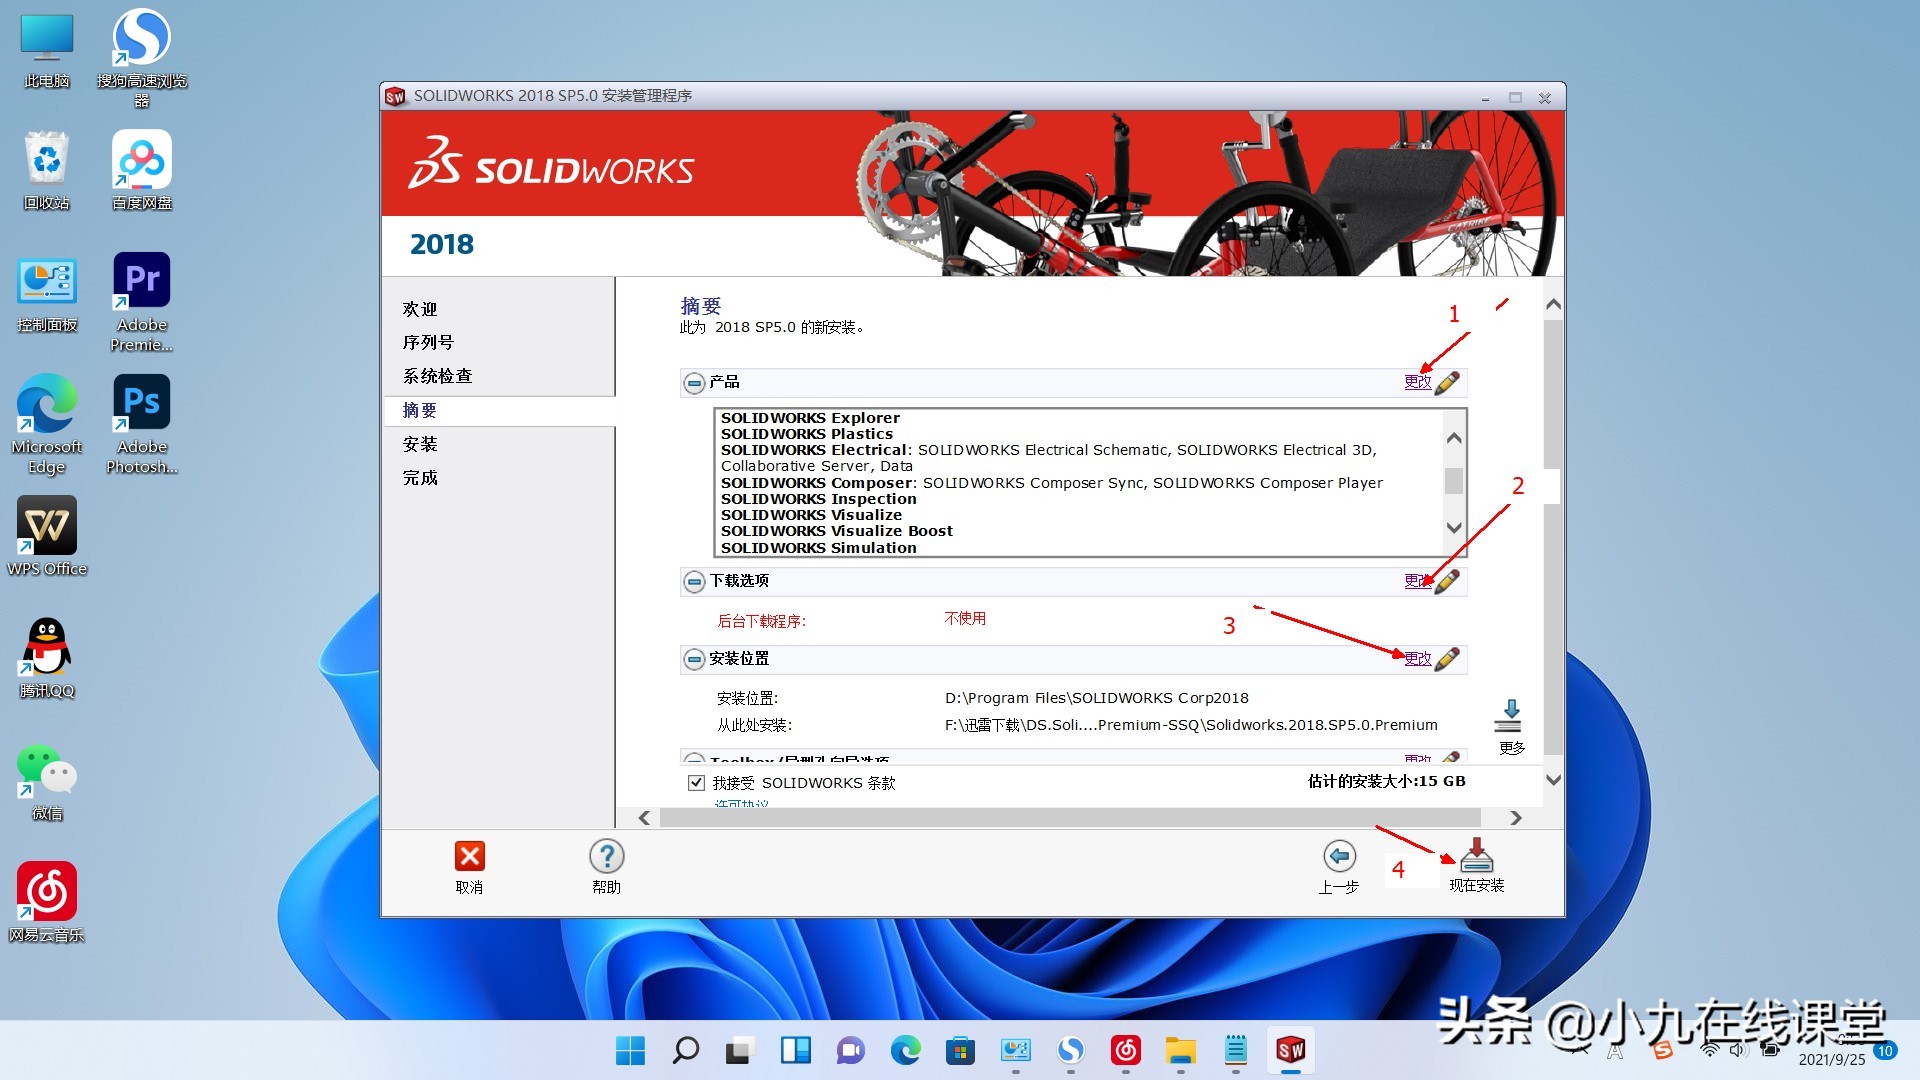Click the down arrow of the product list scrollbar
Viewport: 1920px width, 1080px height.
1453,528
